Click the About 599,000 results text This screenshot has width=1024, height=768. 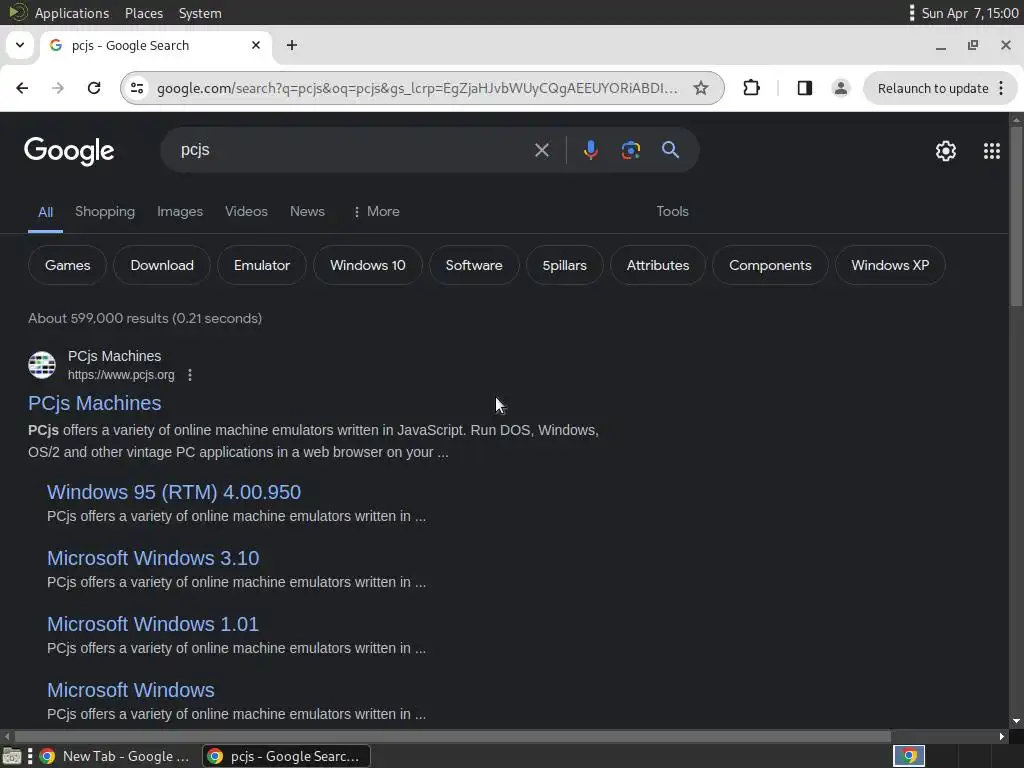click(145, 319)
